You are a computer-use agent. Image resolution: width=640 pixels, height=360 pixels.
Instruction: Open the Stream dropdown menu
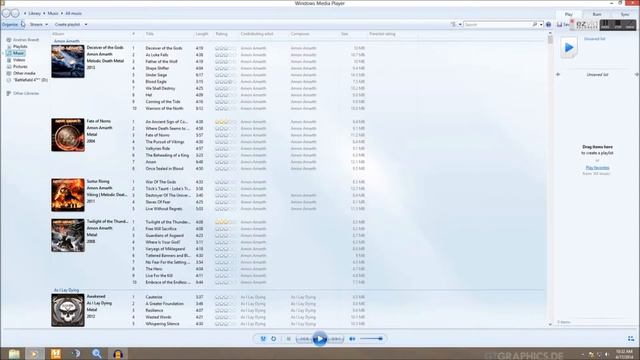(38, 24)
